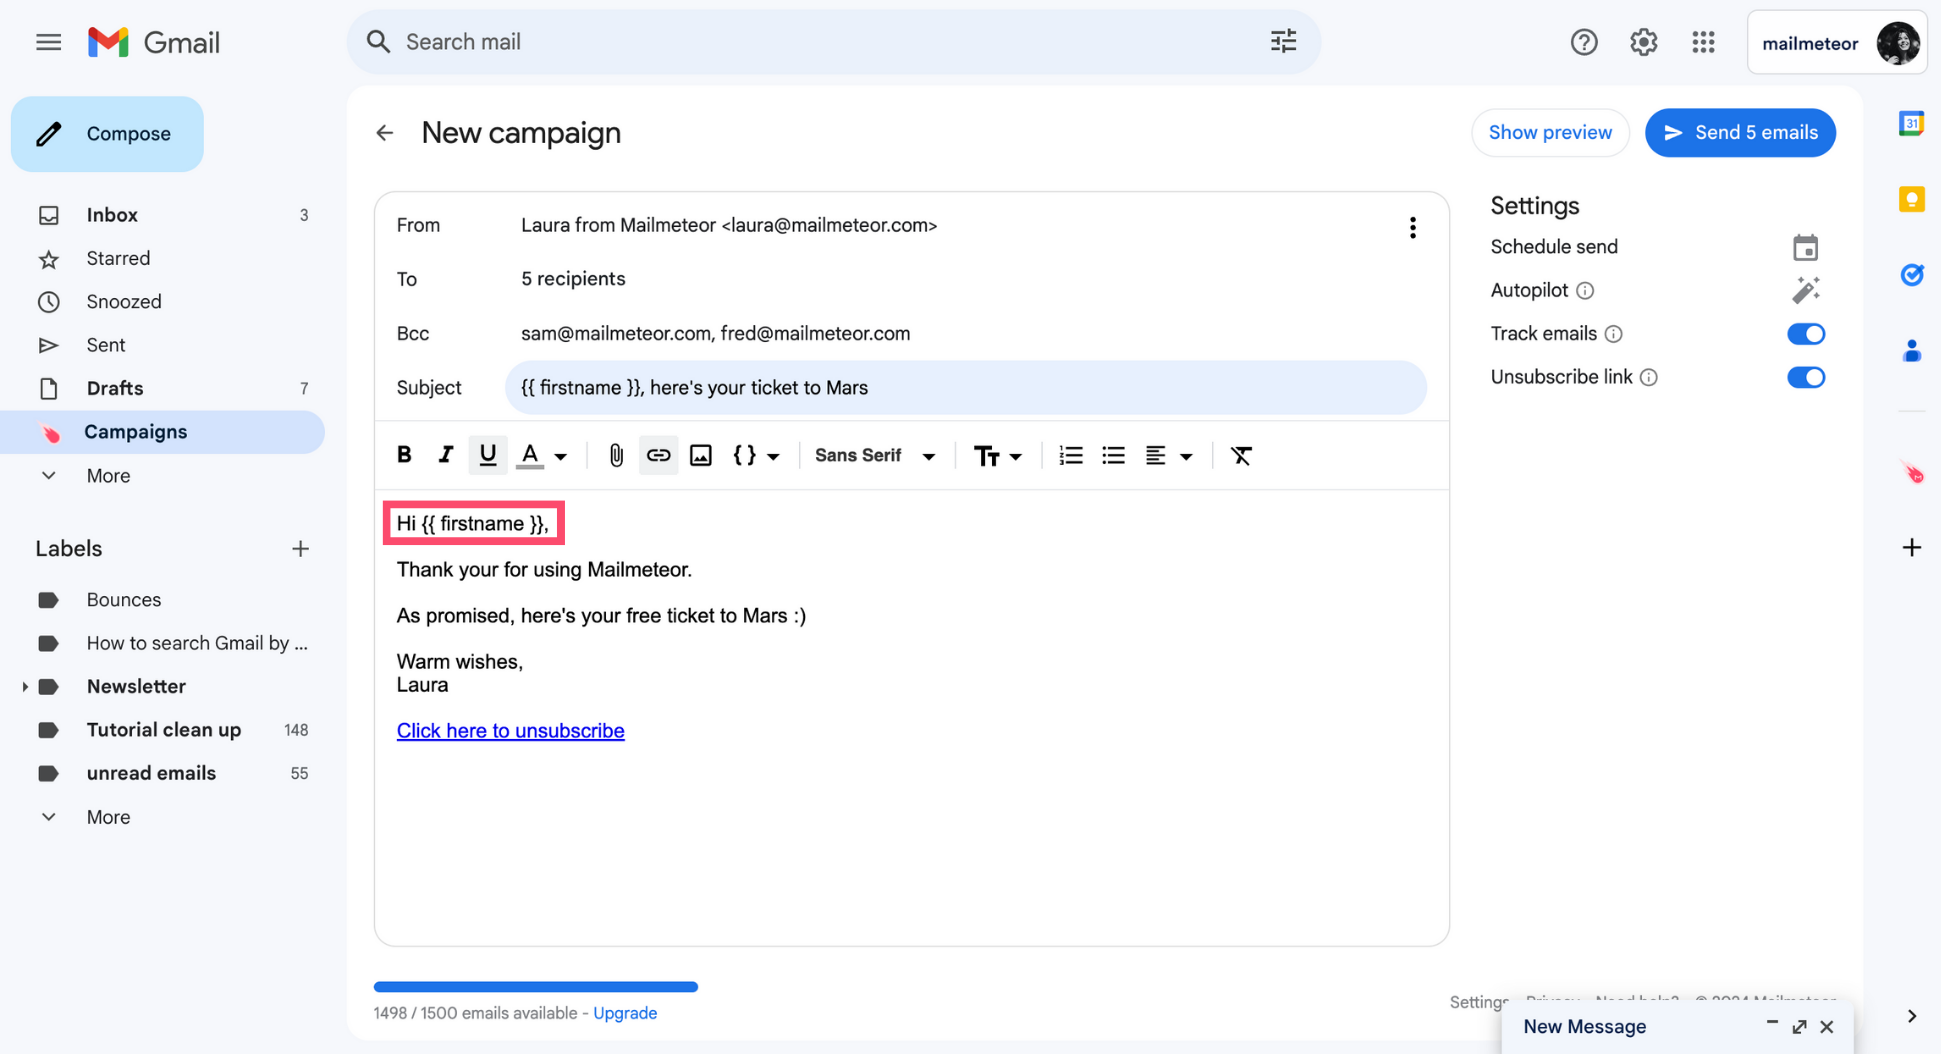Click the Upgrade link
The height and width of the screenshot is (1054, 1941).
(x=625, y=1013)
